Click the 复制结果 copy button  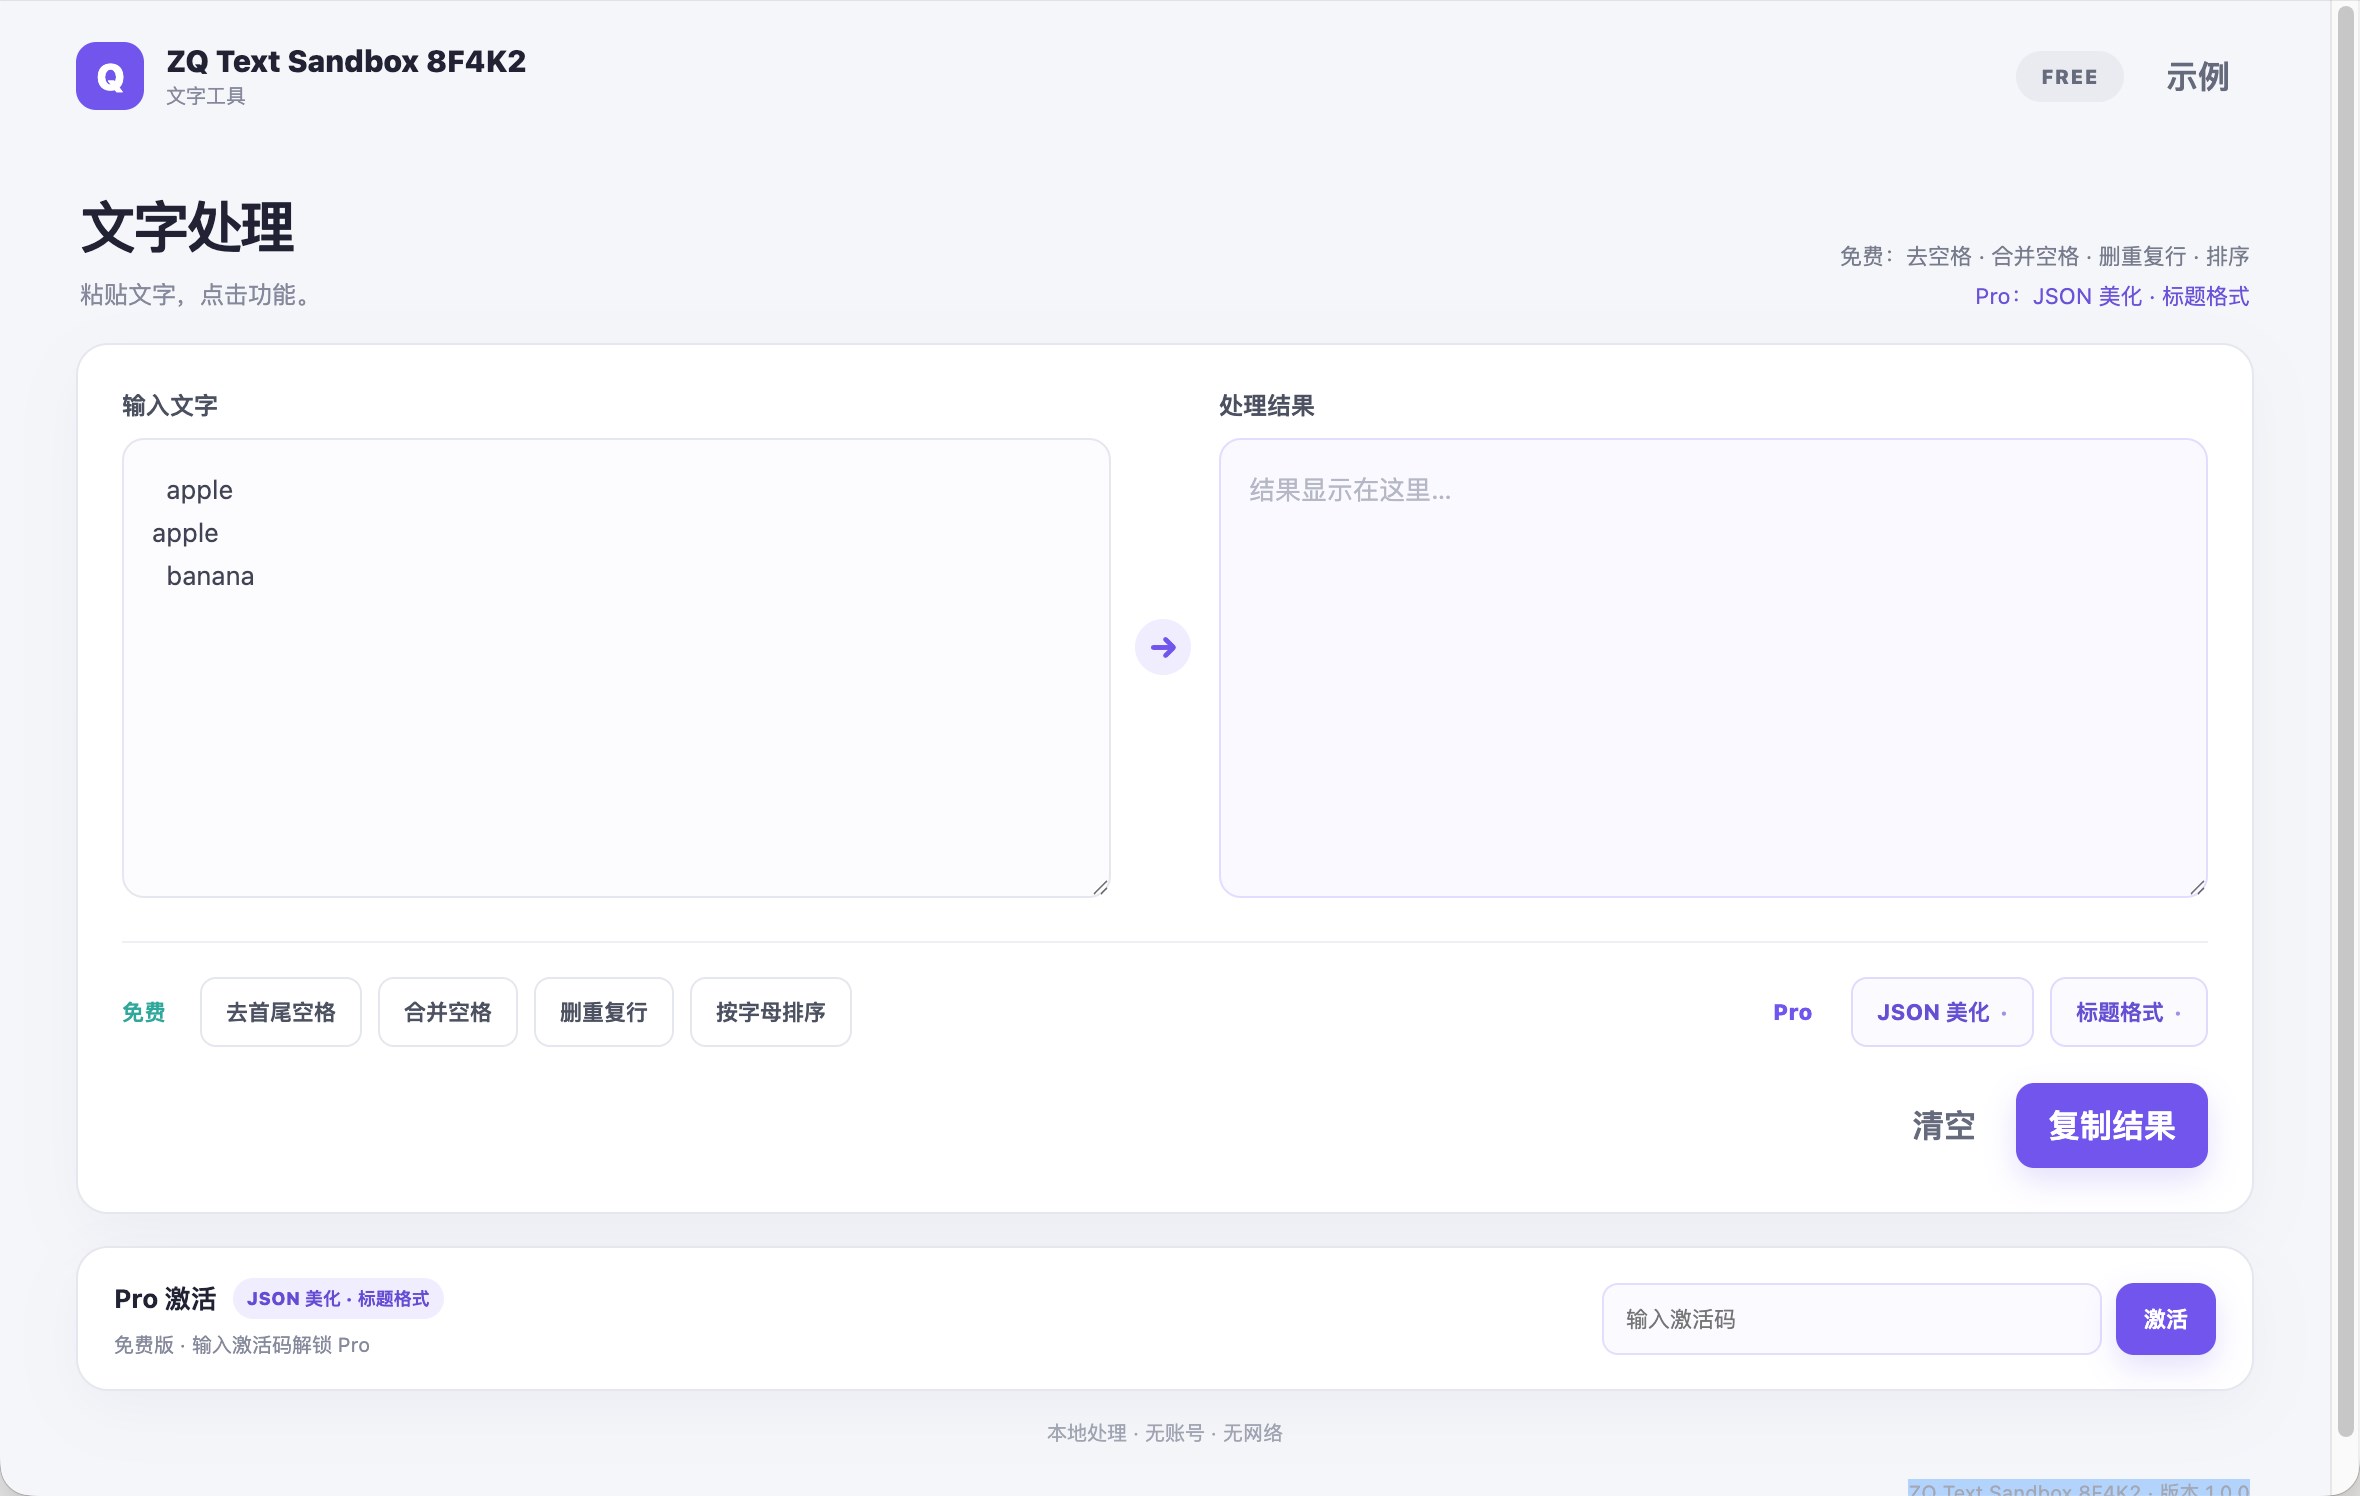point(2111,1126)
